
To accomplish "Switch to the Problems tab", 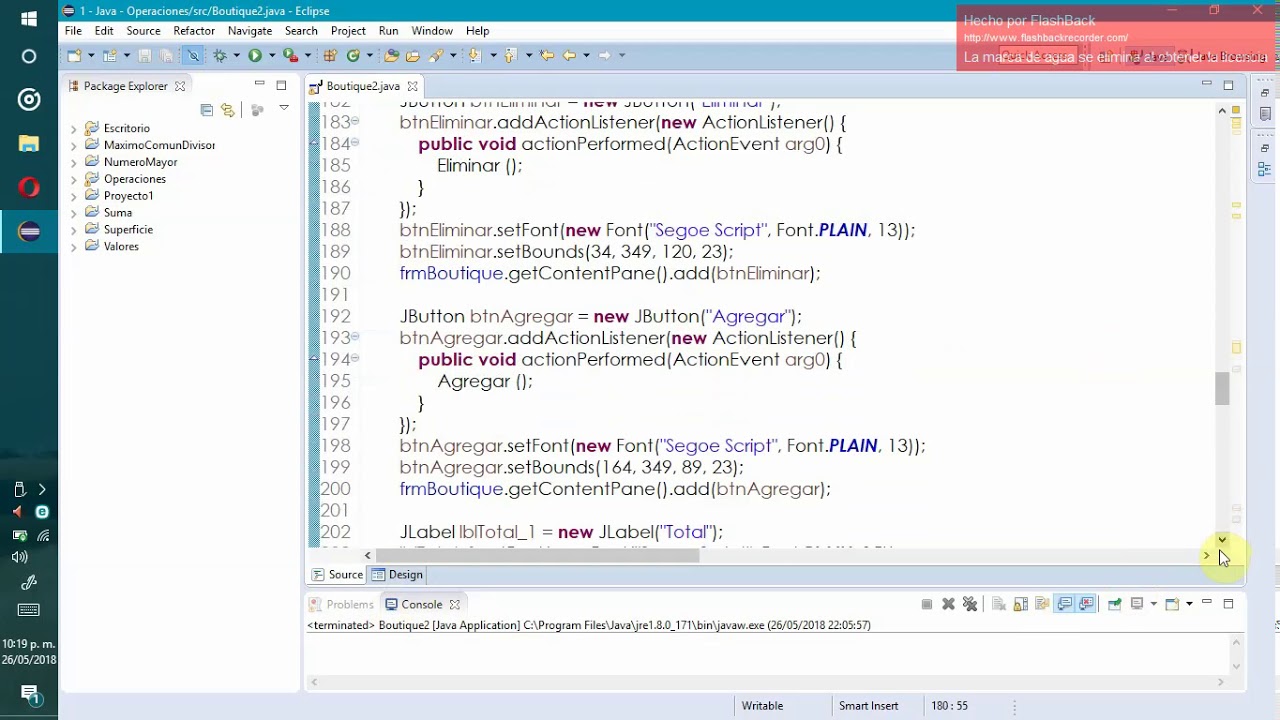I will [x=341, y=604].
